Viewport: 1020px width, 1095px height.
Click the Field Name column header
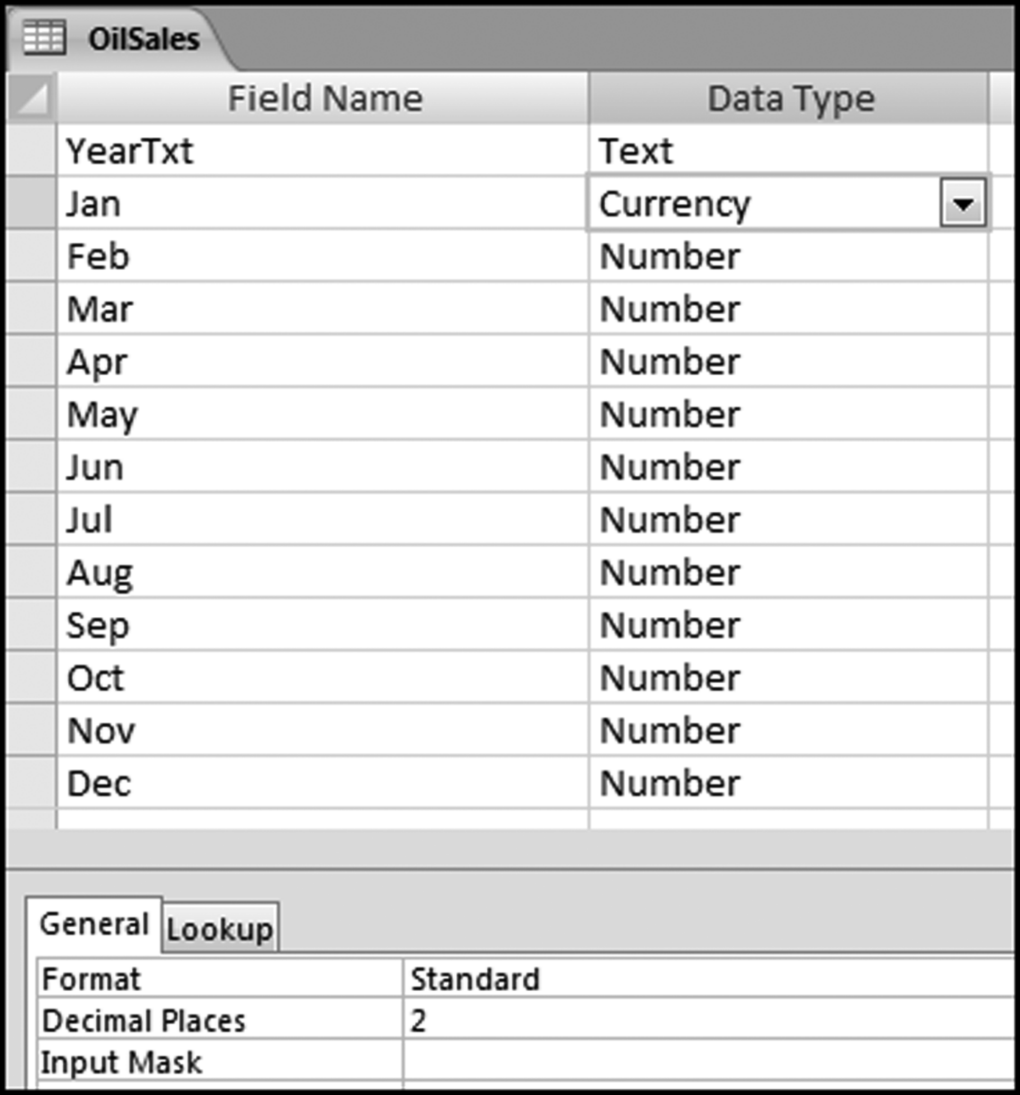click(x=324, y=99)
